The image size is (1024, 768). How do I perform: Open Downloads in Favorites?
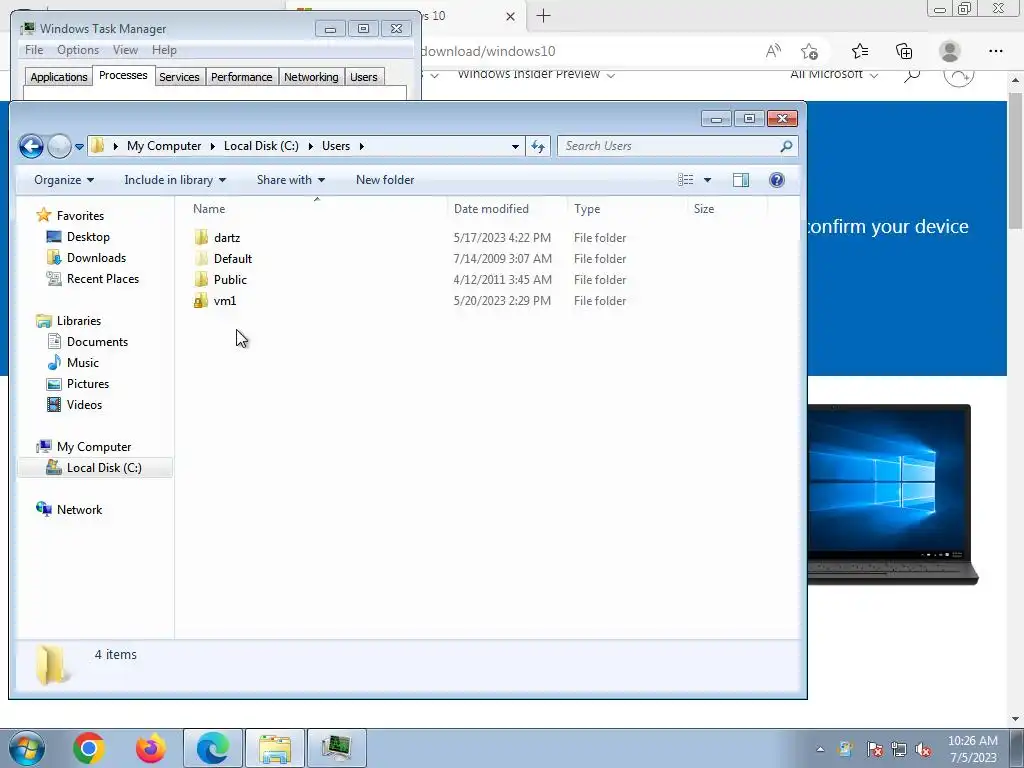click(96, 258)
